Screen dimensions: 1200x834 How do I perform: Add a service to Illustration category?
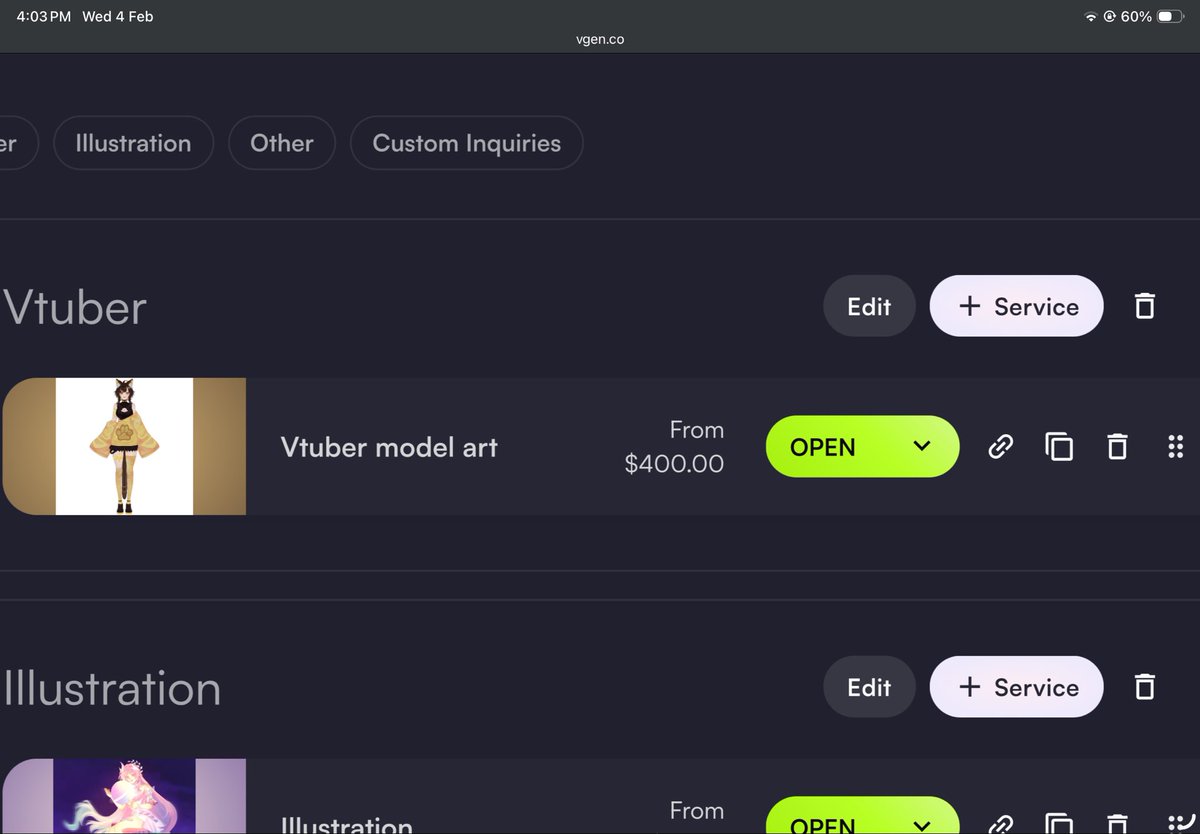tap(1017, 687)
